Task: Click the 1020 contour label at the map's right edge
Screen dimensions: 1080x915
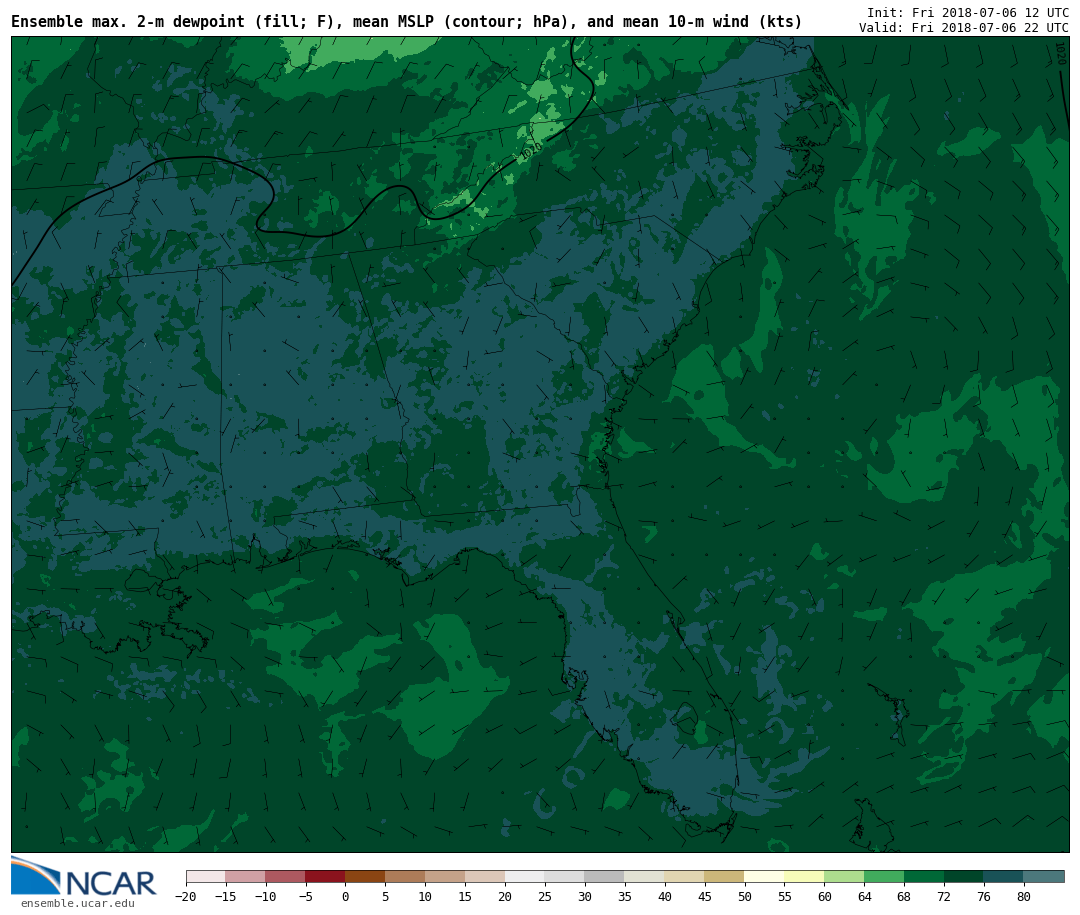Action: coord(1061,54)
